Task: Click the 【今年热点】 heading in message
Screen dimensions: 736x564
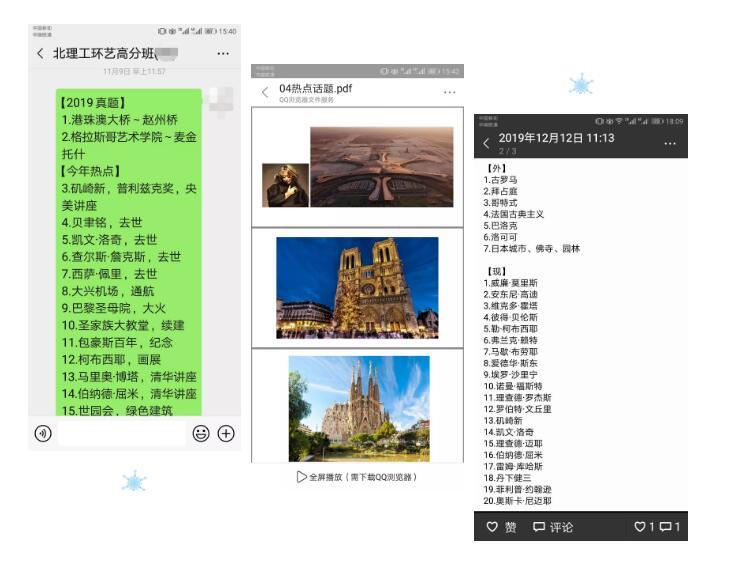Action: [x=90, y=171]
